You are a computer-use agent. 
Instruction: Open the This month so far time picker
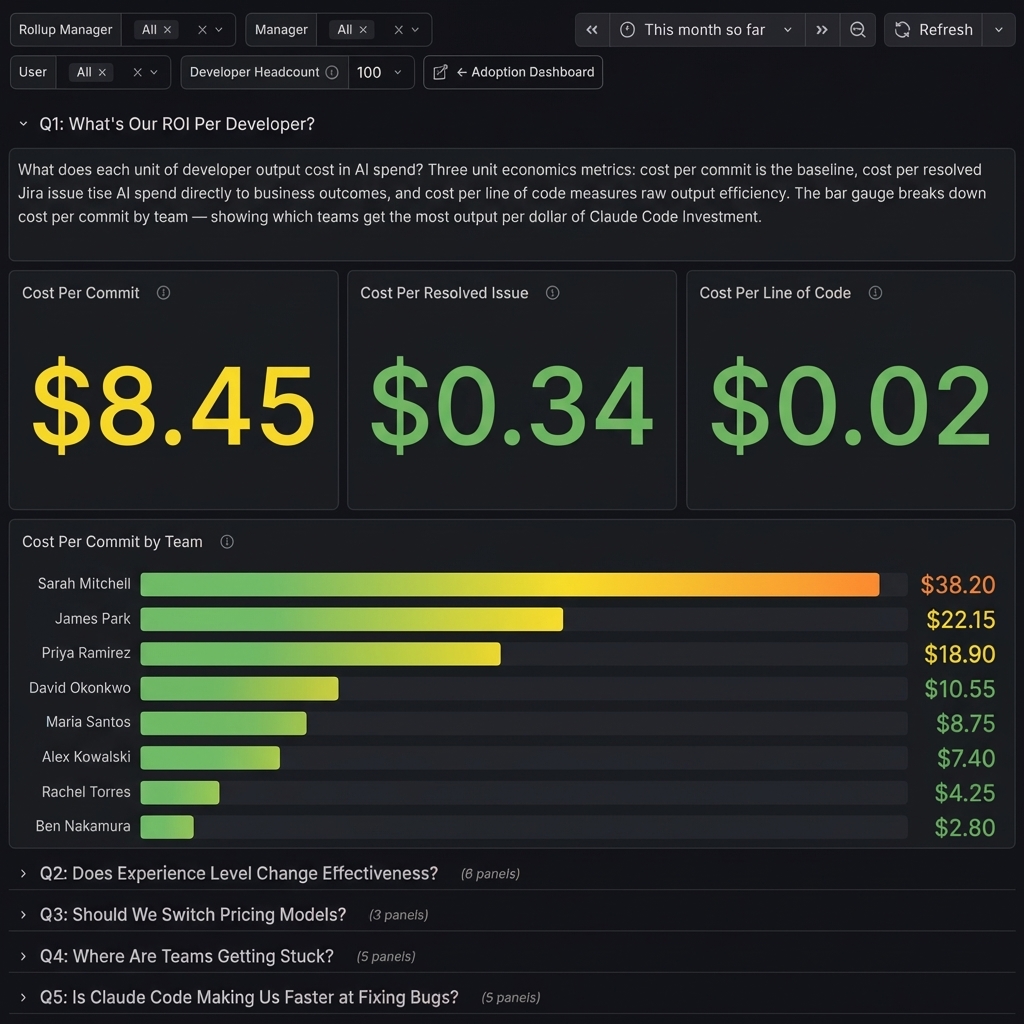703,29
